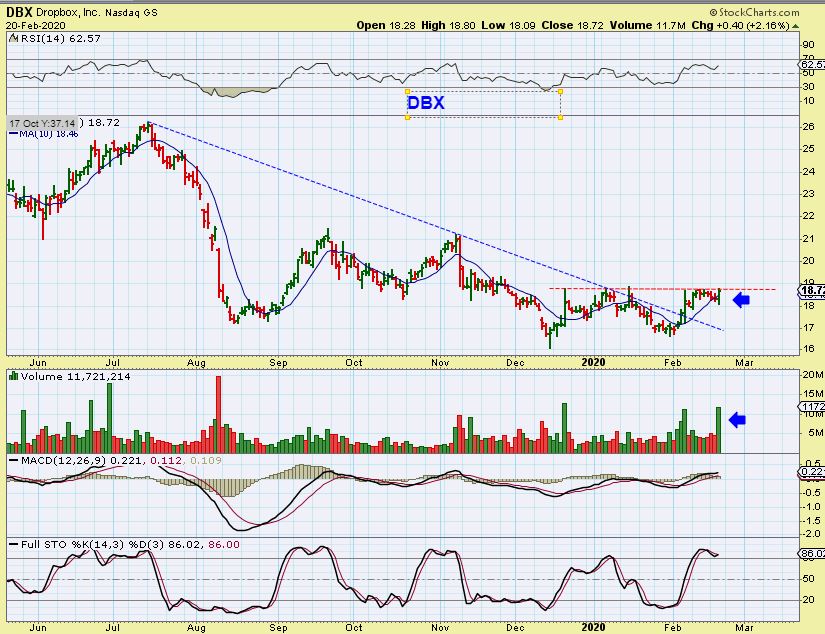Click the Volume 11,721,214 panel label
The width and height of the screenshot is (825, 634).
75,377
